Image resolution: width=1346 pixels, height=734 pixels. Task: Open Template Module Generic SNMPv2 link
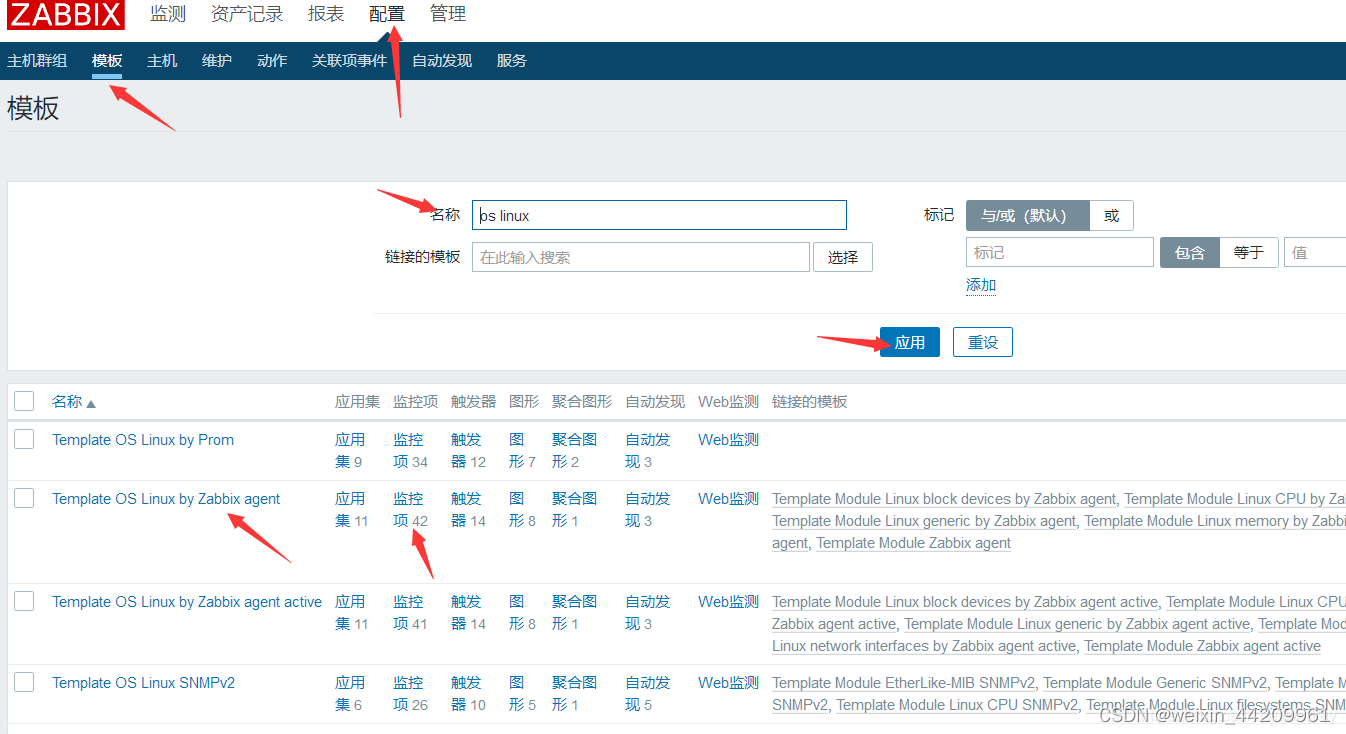(1155, 683)
